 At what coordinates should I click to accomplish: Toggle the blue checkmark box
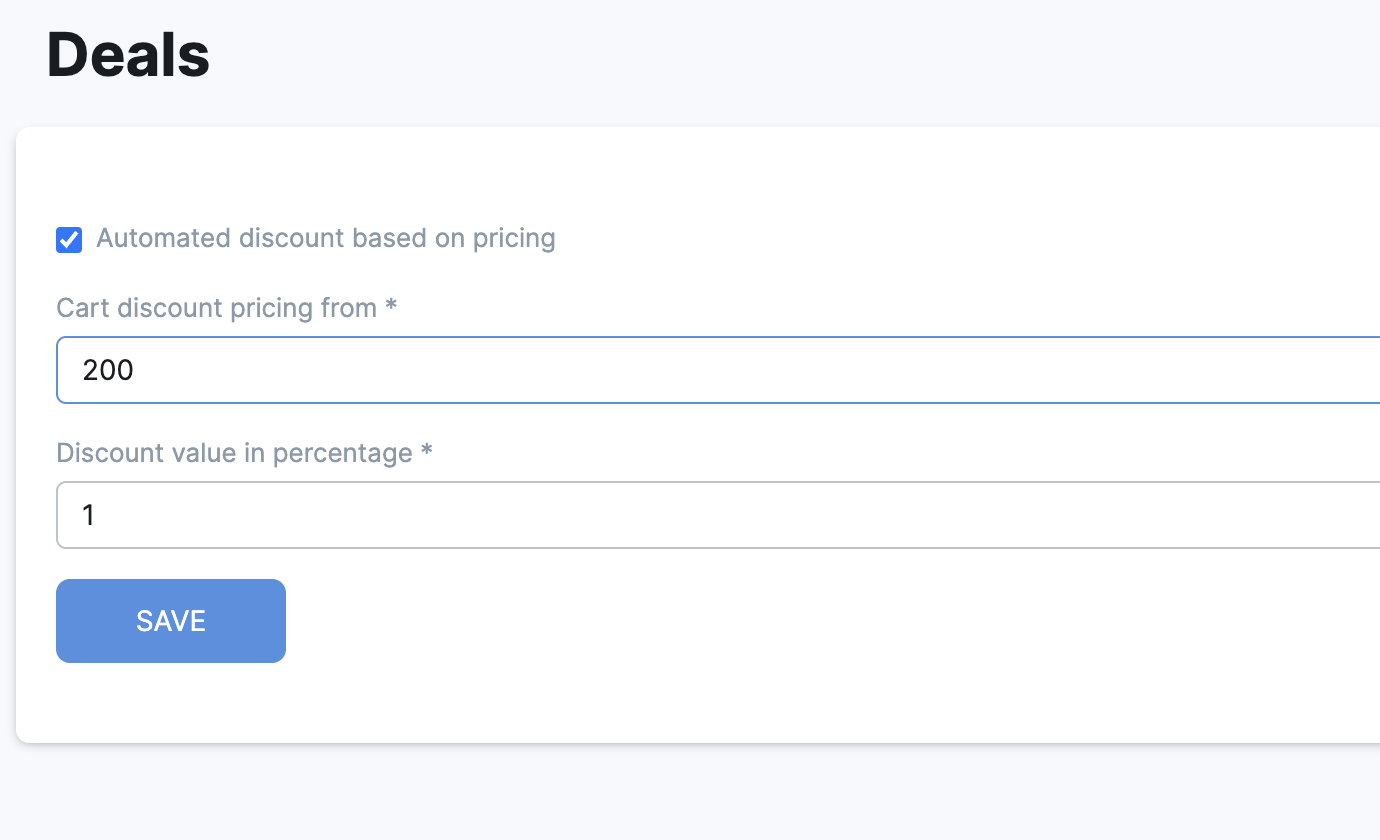[69, 240]
